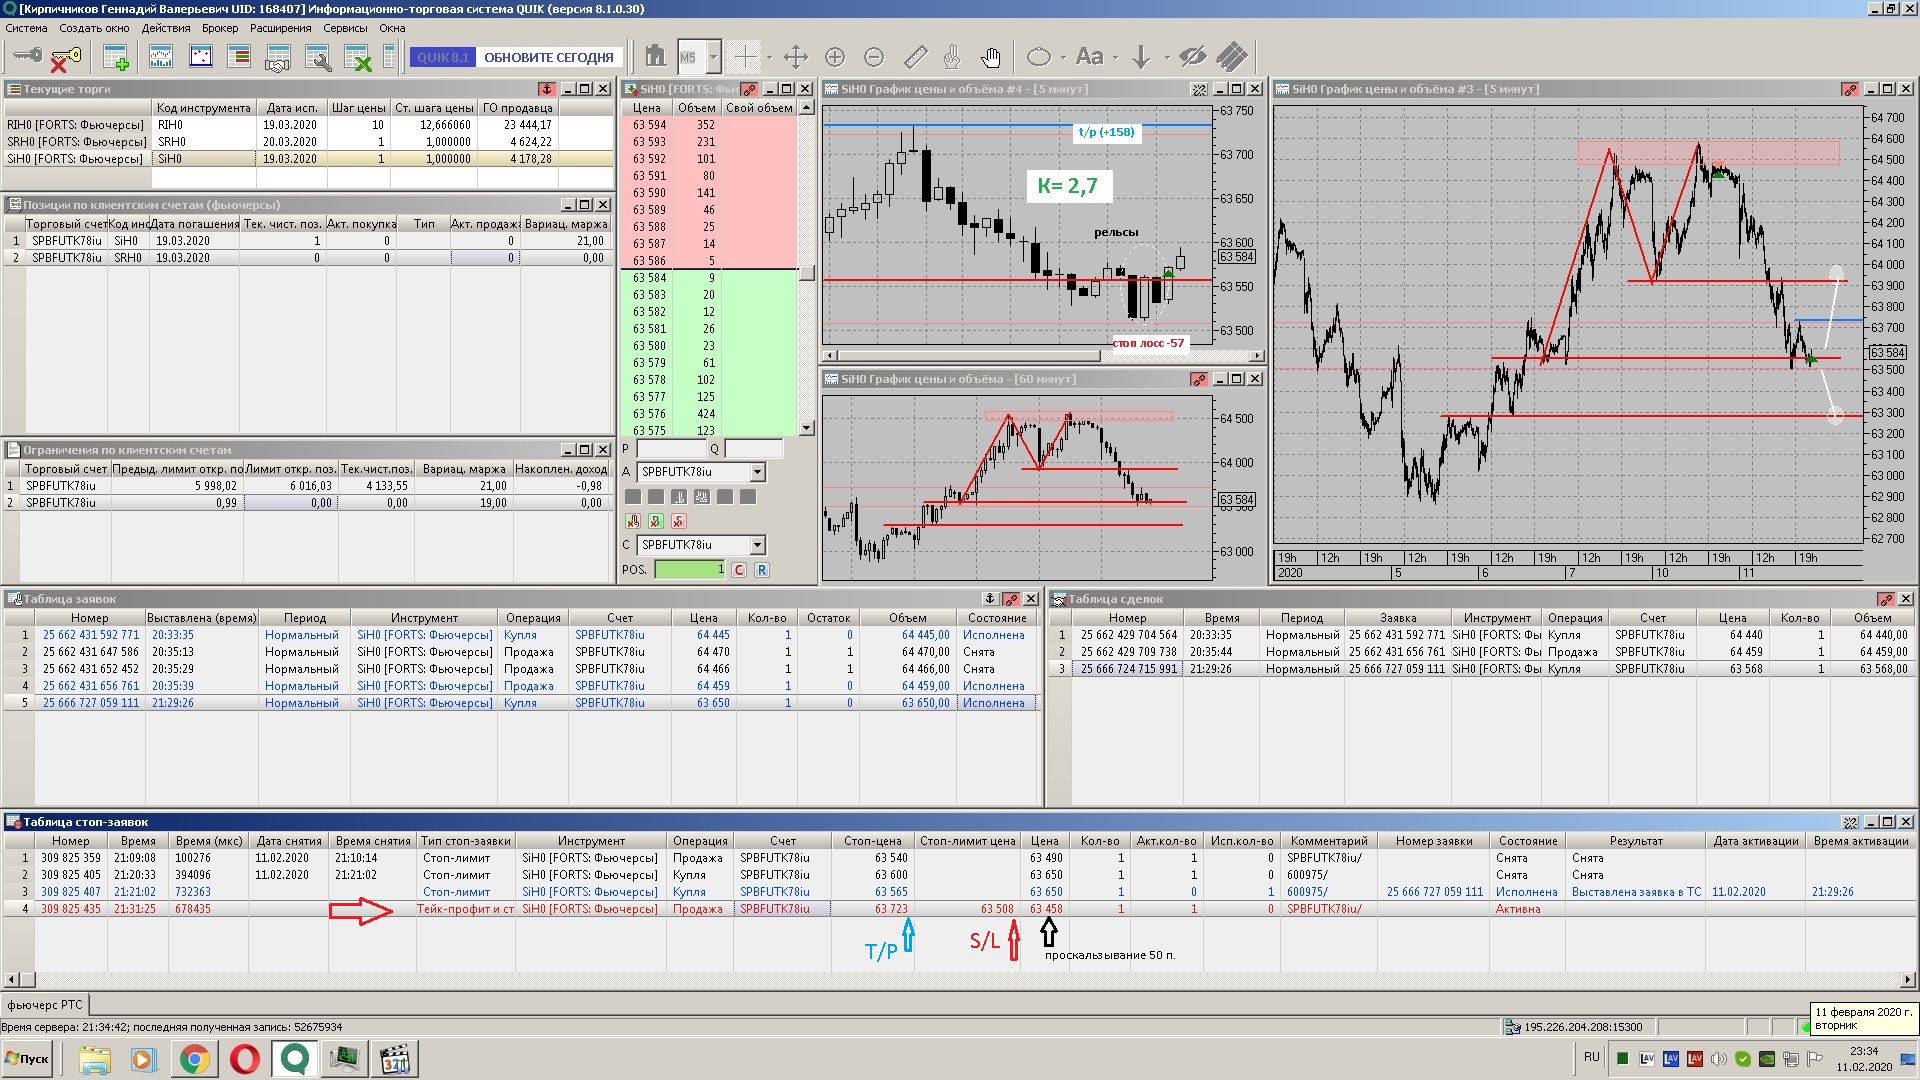The width and height of the screenshot is (1920, 1080).
Task: Expand the A account SPBFUTK78iu dropdown
Action: pos(757,472)
